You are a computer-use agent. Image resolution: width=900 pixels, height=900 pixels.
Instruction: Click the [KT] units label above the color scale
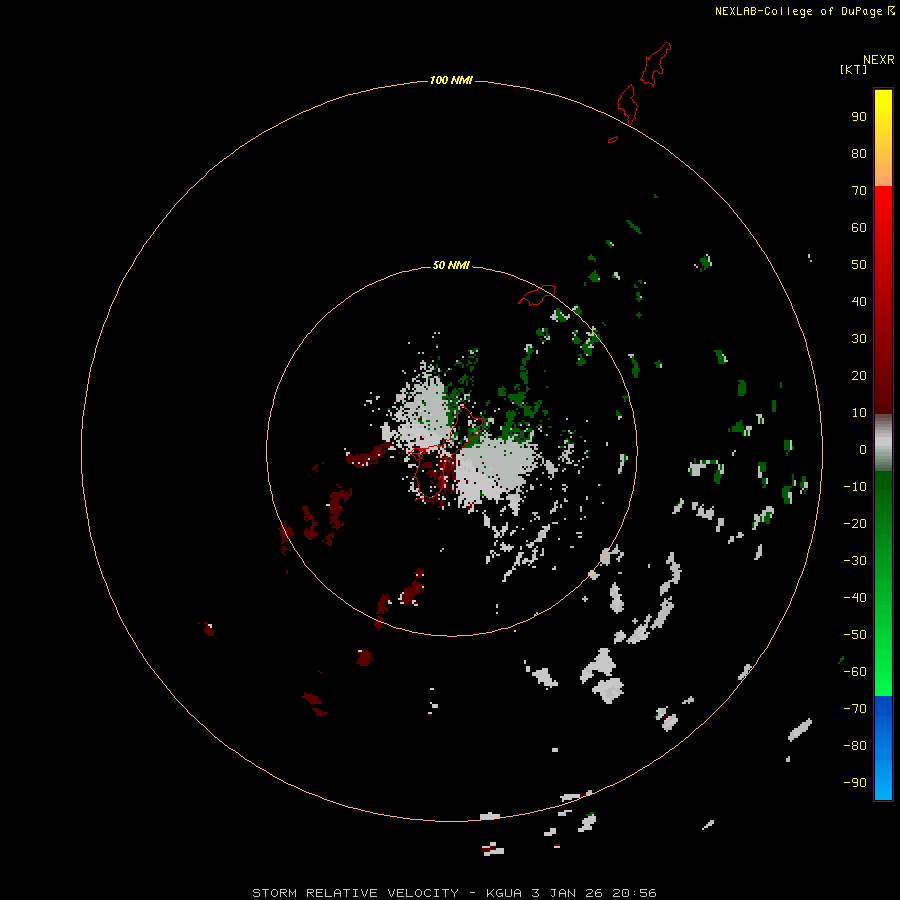[x=853, y=69]
